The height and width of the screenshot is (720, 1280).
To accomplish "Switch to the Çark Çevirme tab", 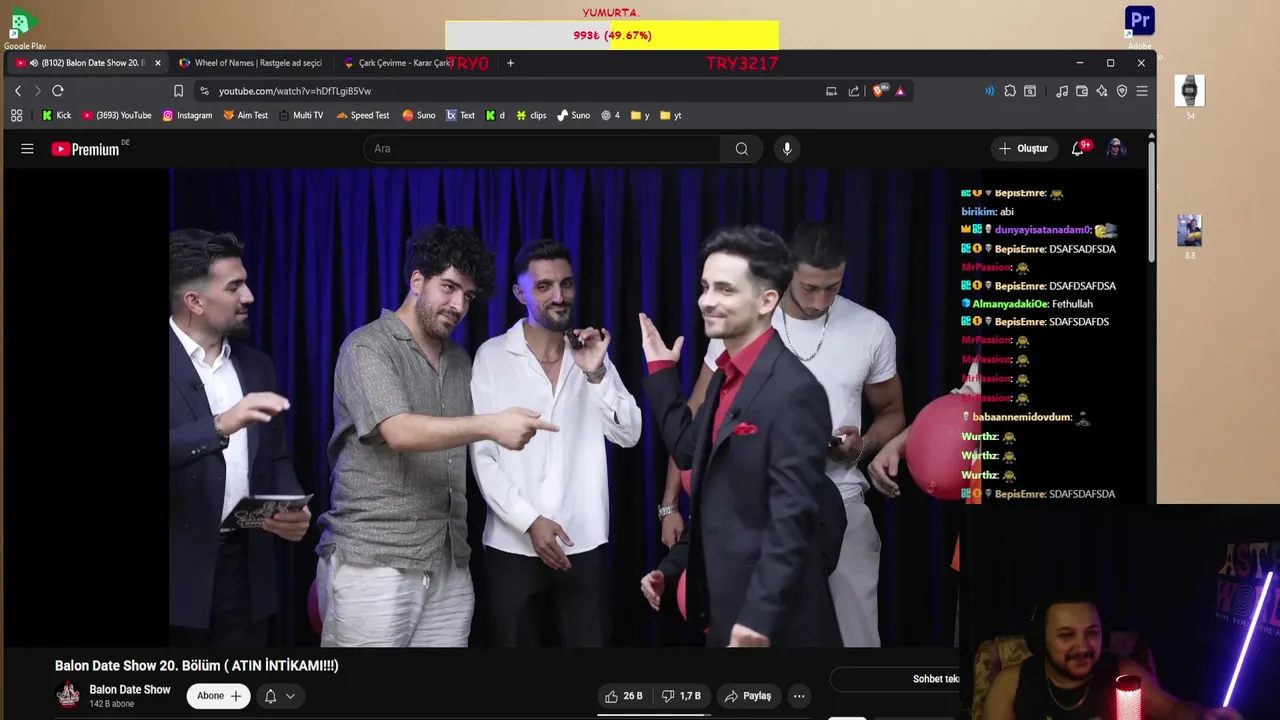I will click(400, 63).
